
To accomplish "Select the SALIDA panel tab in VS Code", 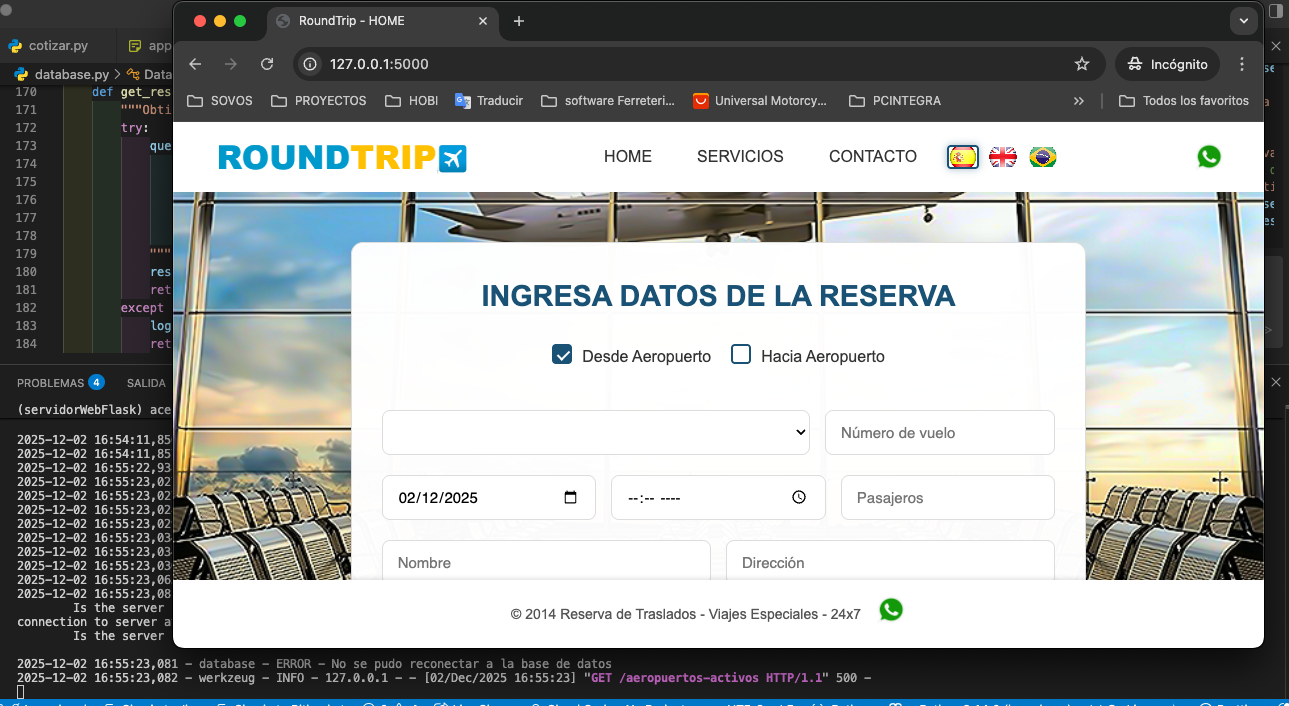I will click(x=146, y=383).
